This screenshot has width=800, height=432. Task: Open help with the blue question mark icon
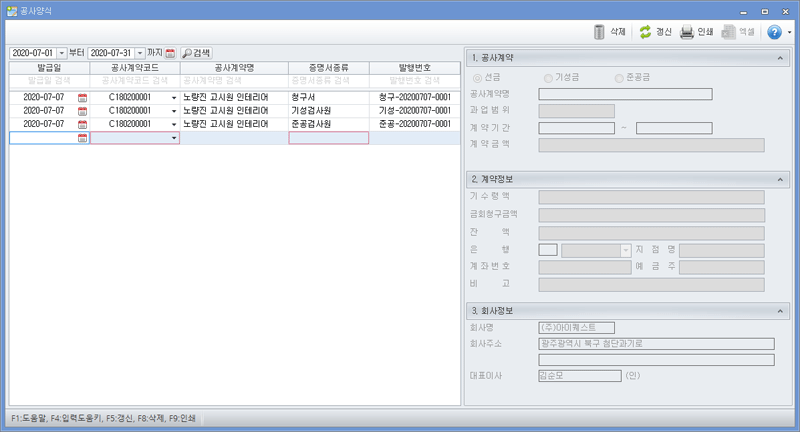[773, 32]
